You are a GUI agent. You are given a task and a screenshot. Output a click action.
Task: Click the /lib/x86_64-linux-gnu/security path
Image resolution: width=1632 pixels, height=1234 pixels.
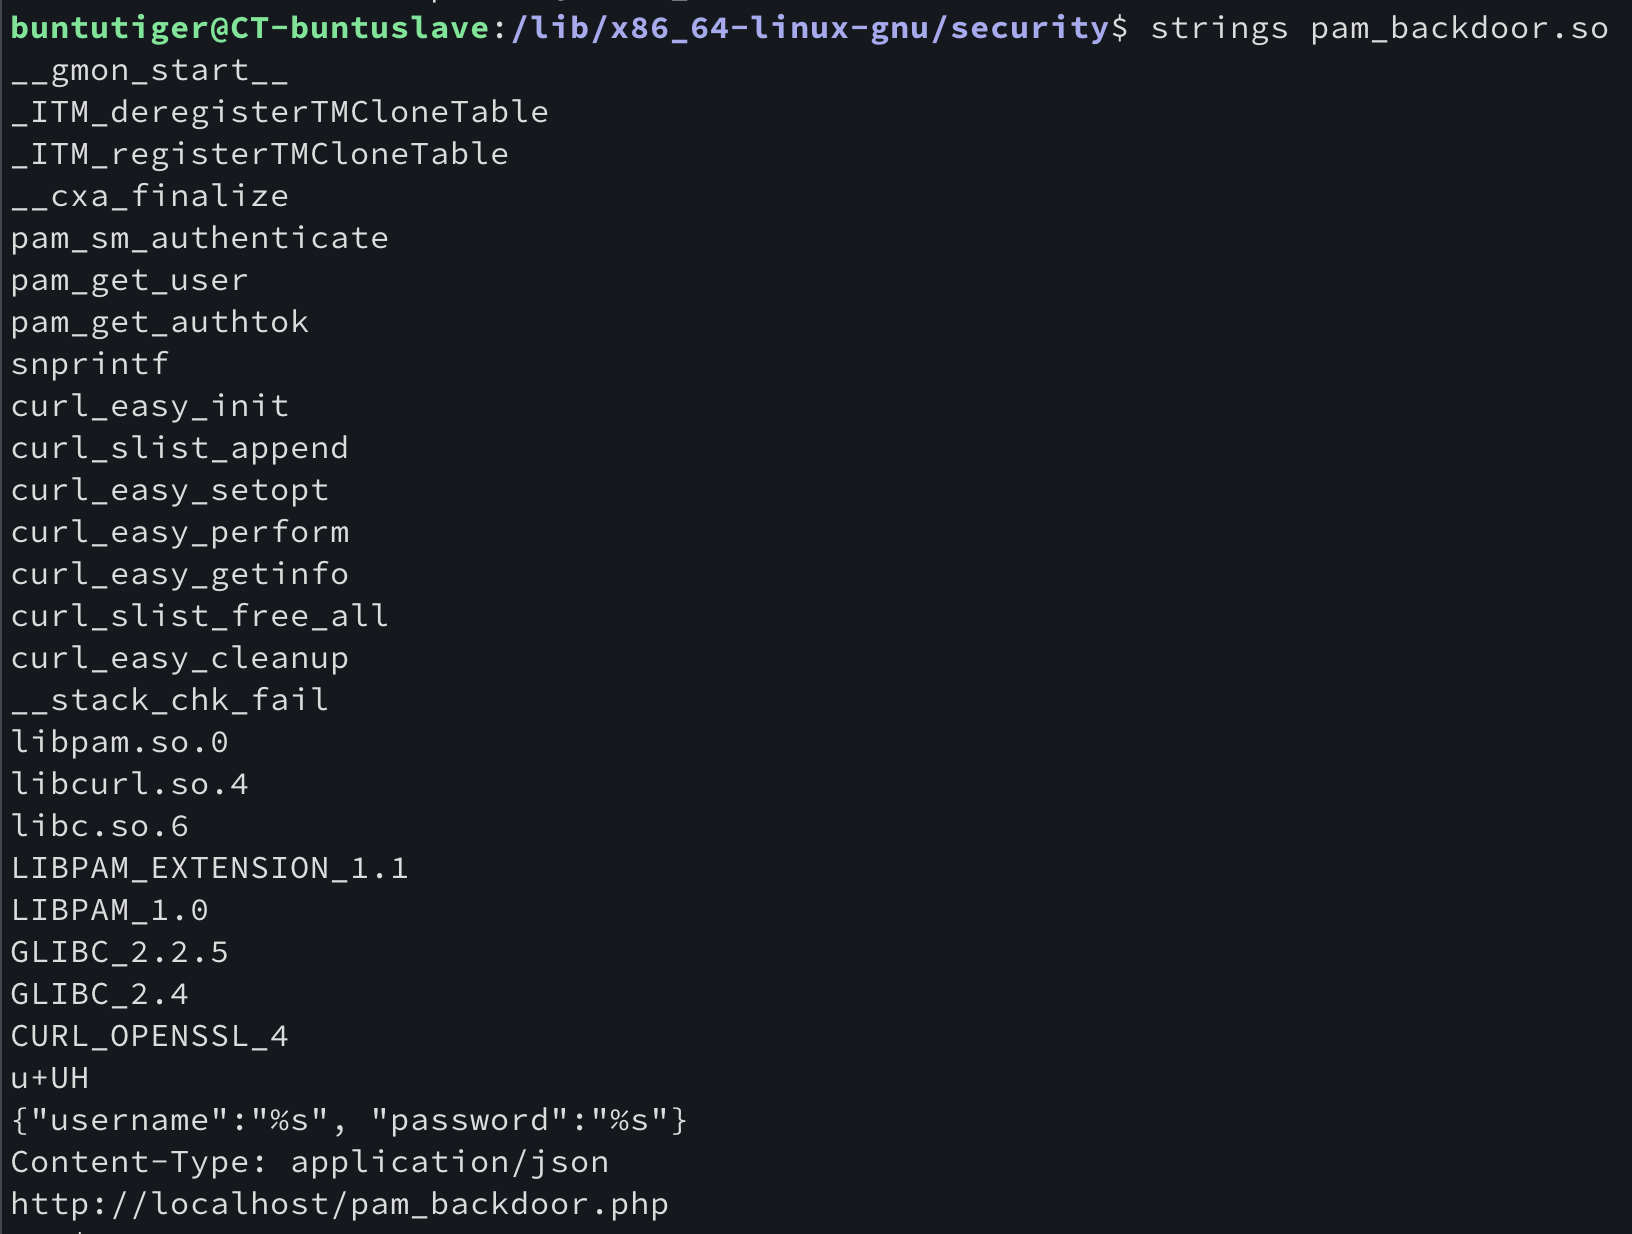(810, 28)
